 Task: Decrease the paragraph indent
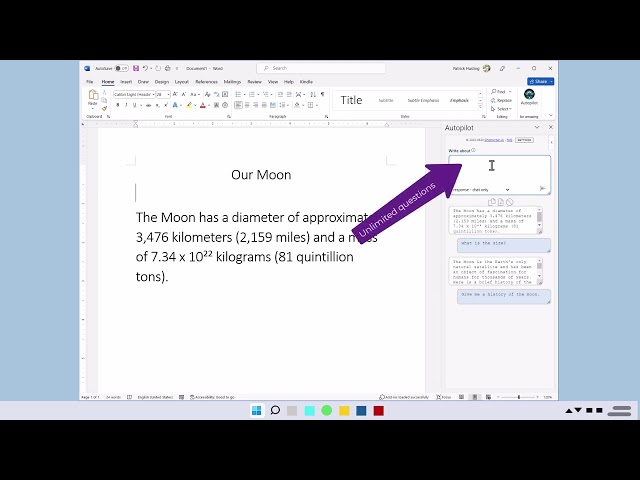click(280, 94)
